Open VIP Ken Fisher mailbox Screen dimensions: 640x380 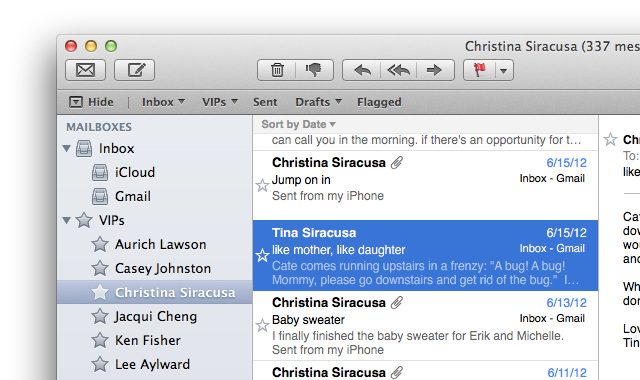point(155,340)
